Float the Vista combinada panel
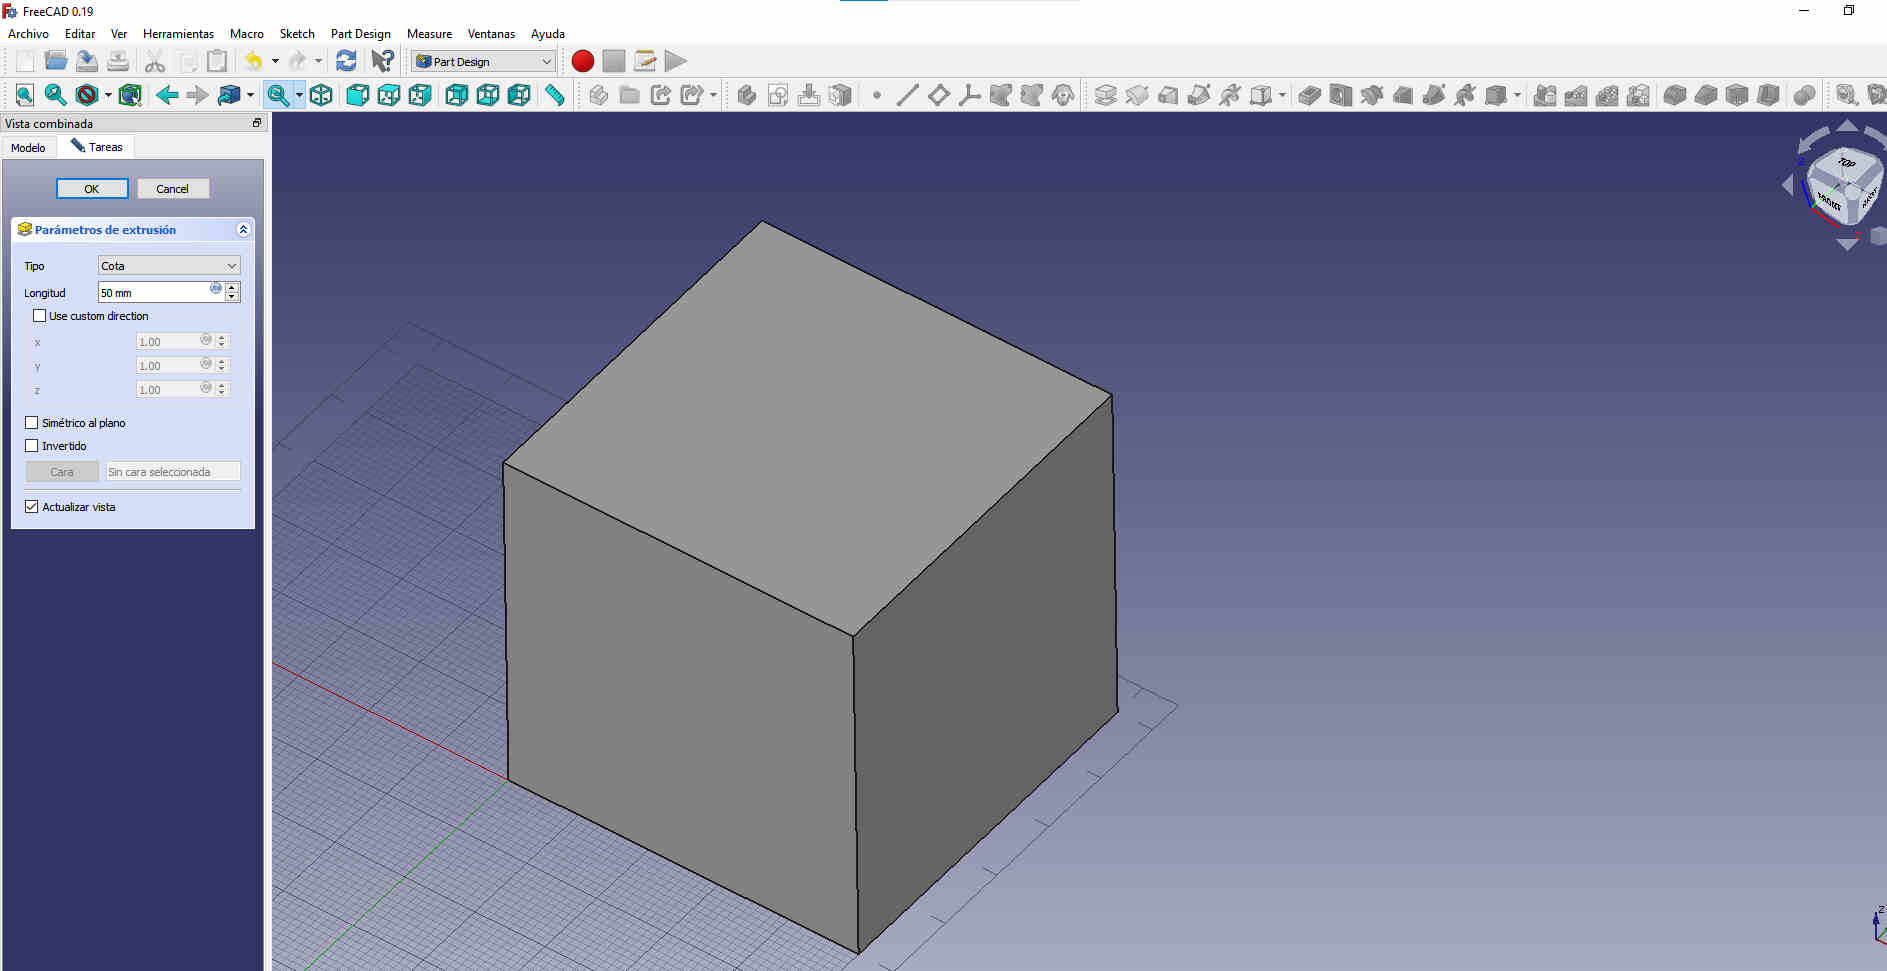 (x=256, y=123)
